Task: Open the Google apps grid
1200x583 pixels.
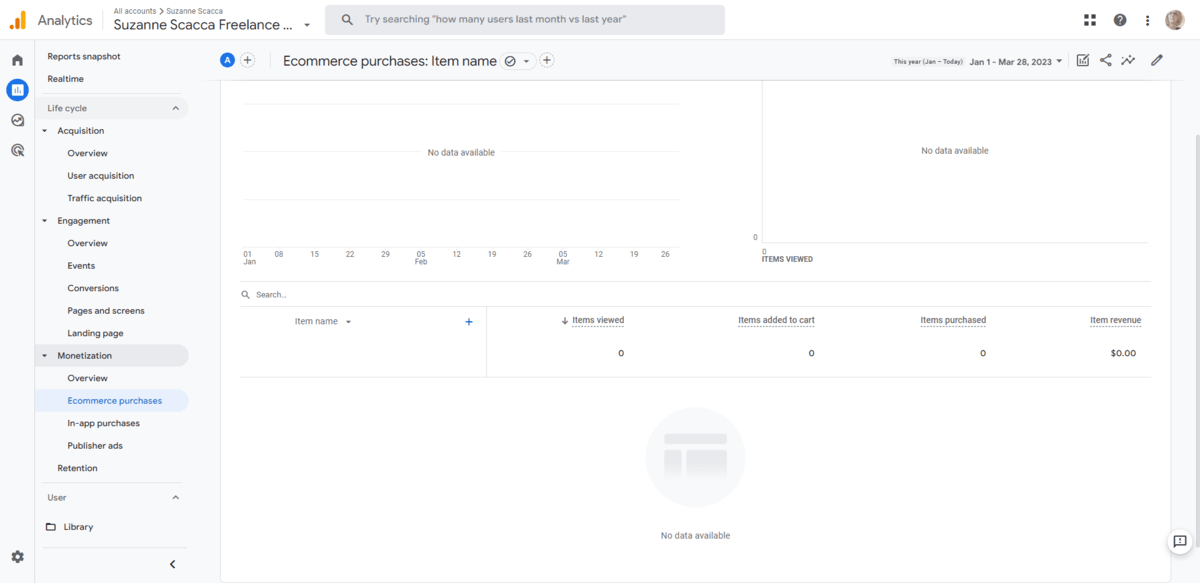Action: click(1089, 19)
